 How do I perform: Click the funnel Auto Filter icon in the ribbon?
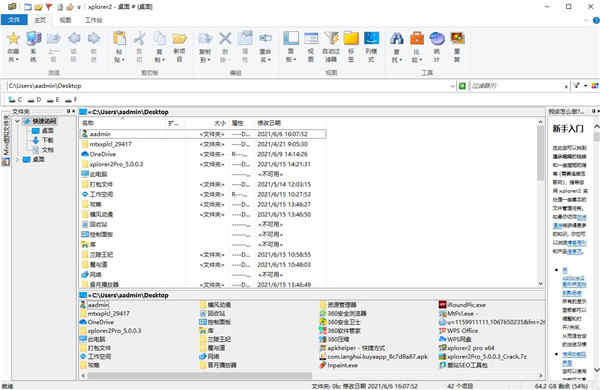(331, 38)
